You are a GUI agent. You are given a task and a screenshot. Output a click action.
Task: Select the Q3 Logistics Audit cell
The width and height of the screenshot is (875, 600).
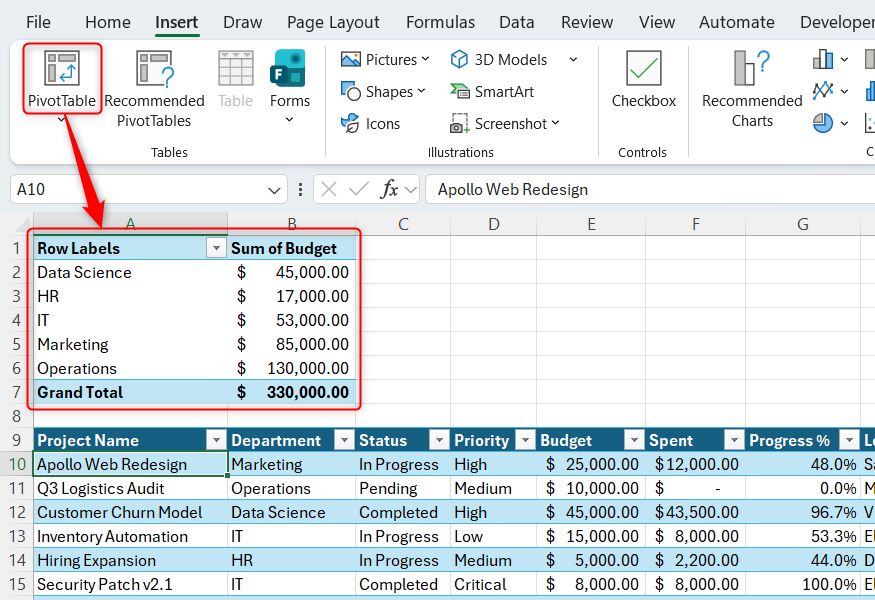(x=131, y=488)
